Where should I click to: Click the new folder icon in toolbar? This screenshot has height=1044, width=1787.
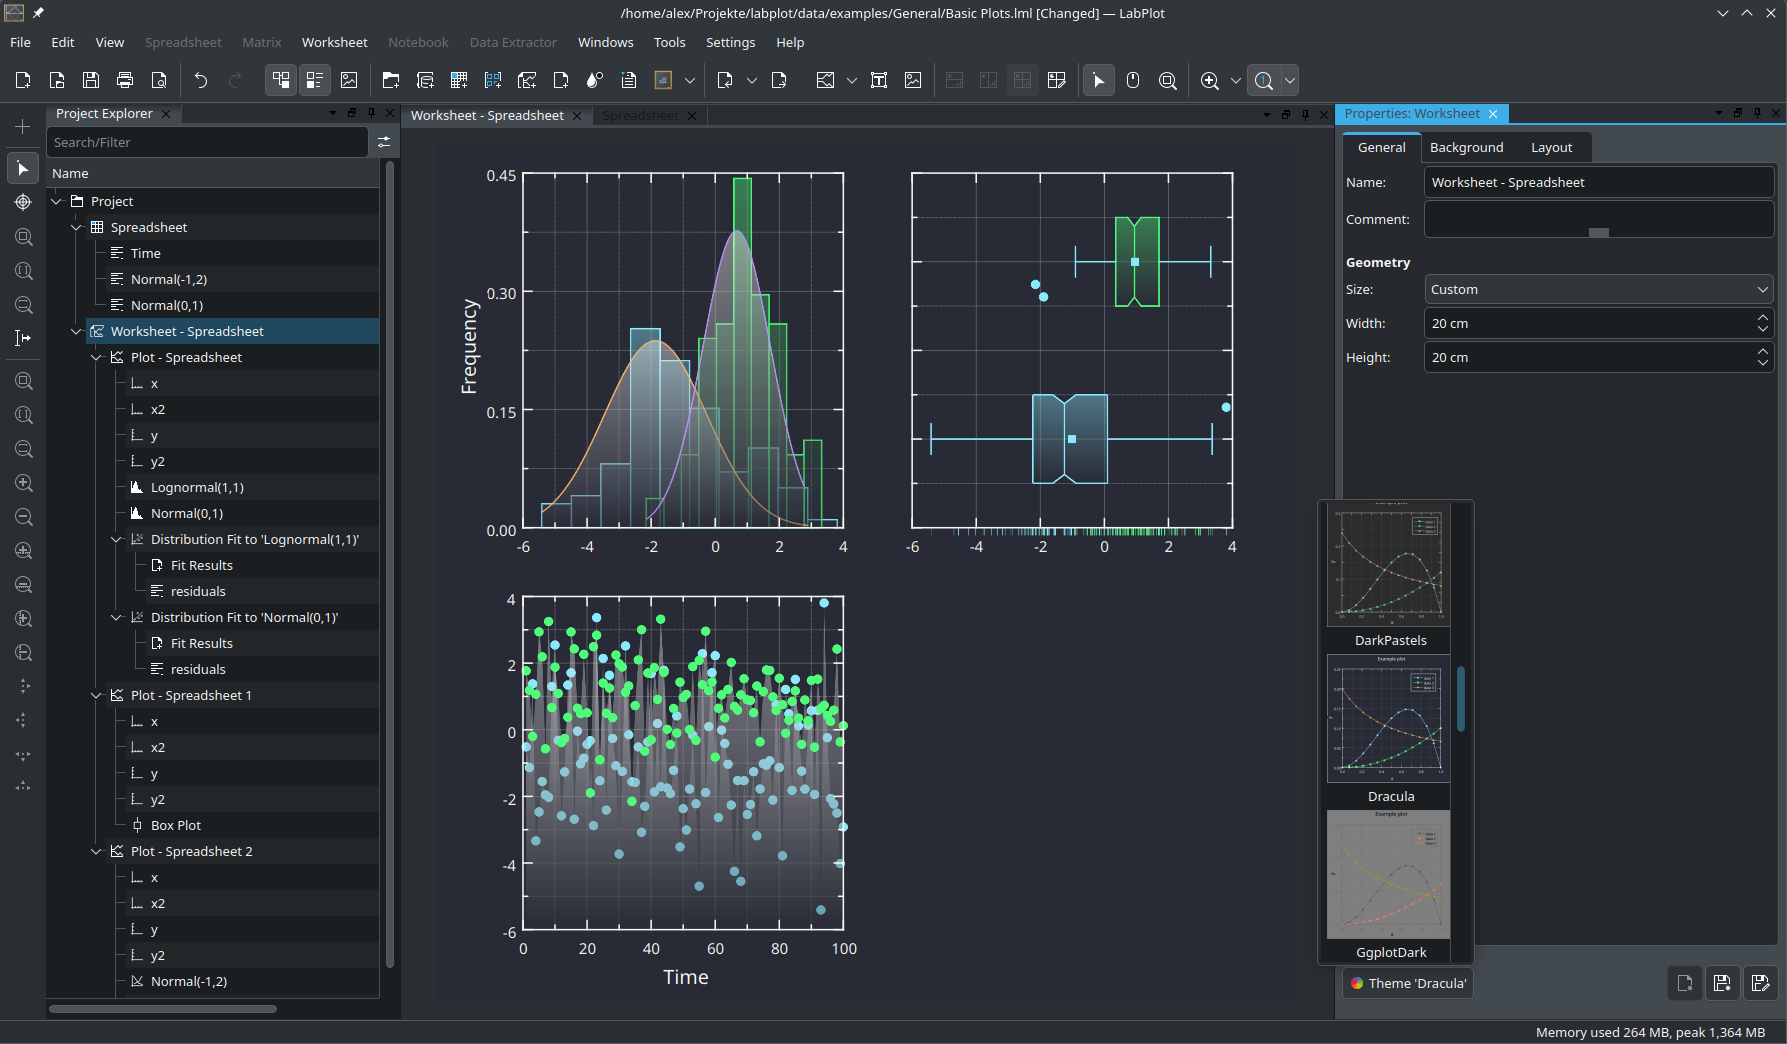tap(391, 81)
